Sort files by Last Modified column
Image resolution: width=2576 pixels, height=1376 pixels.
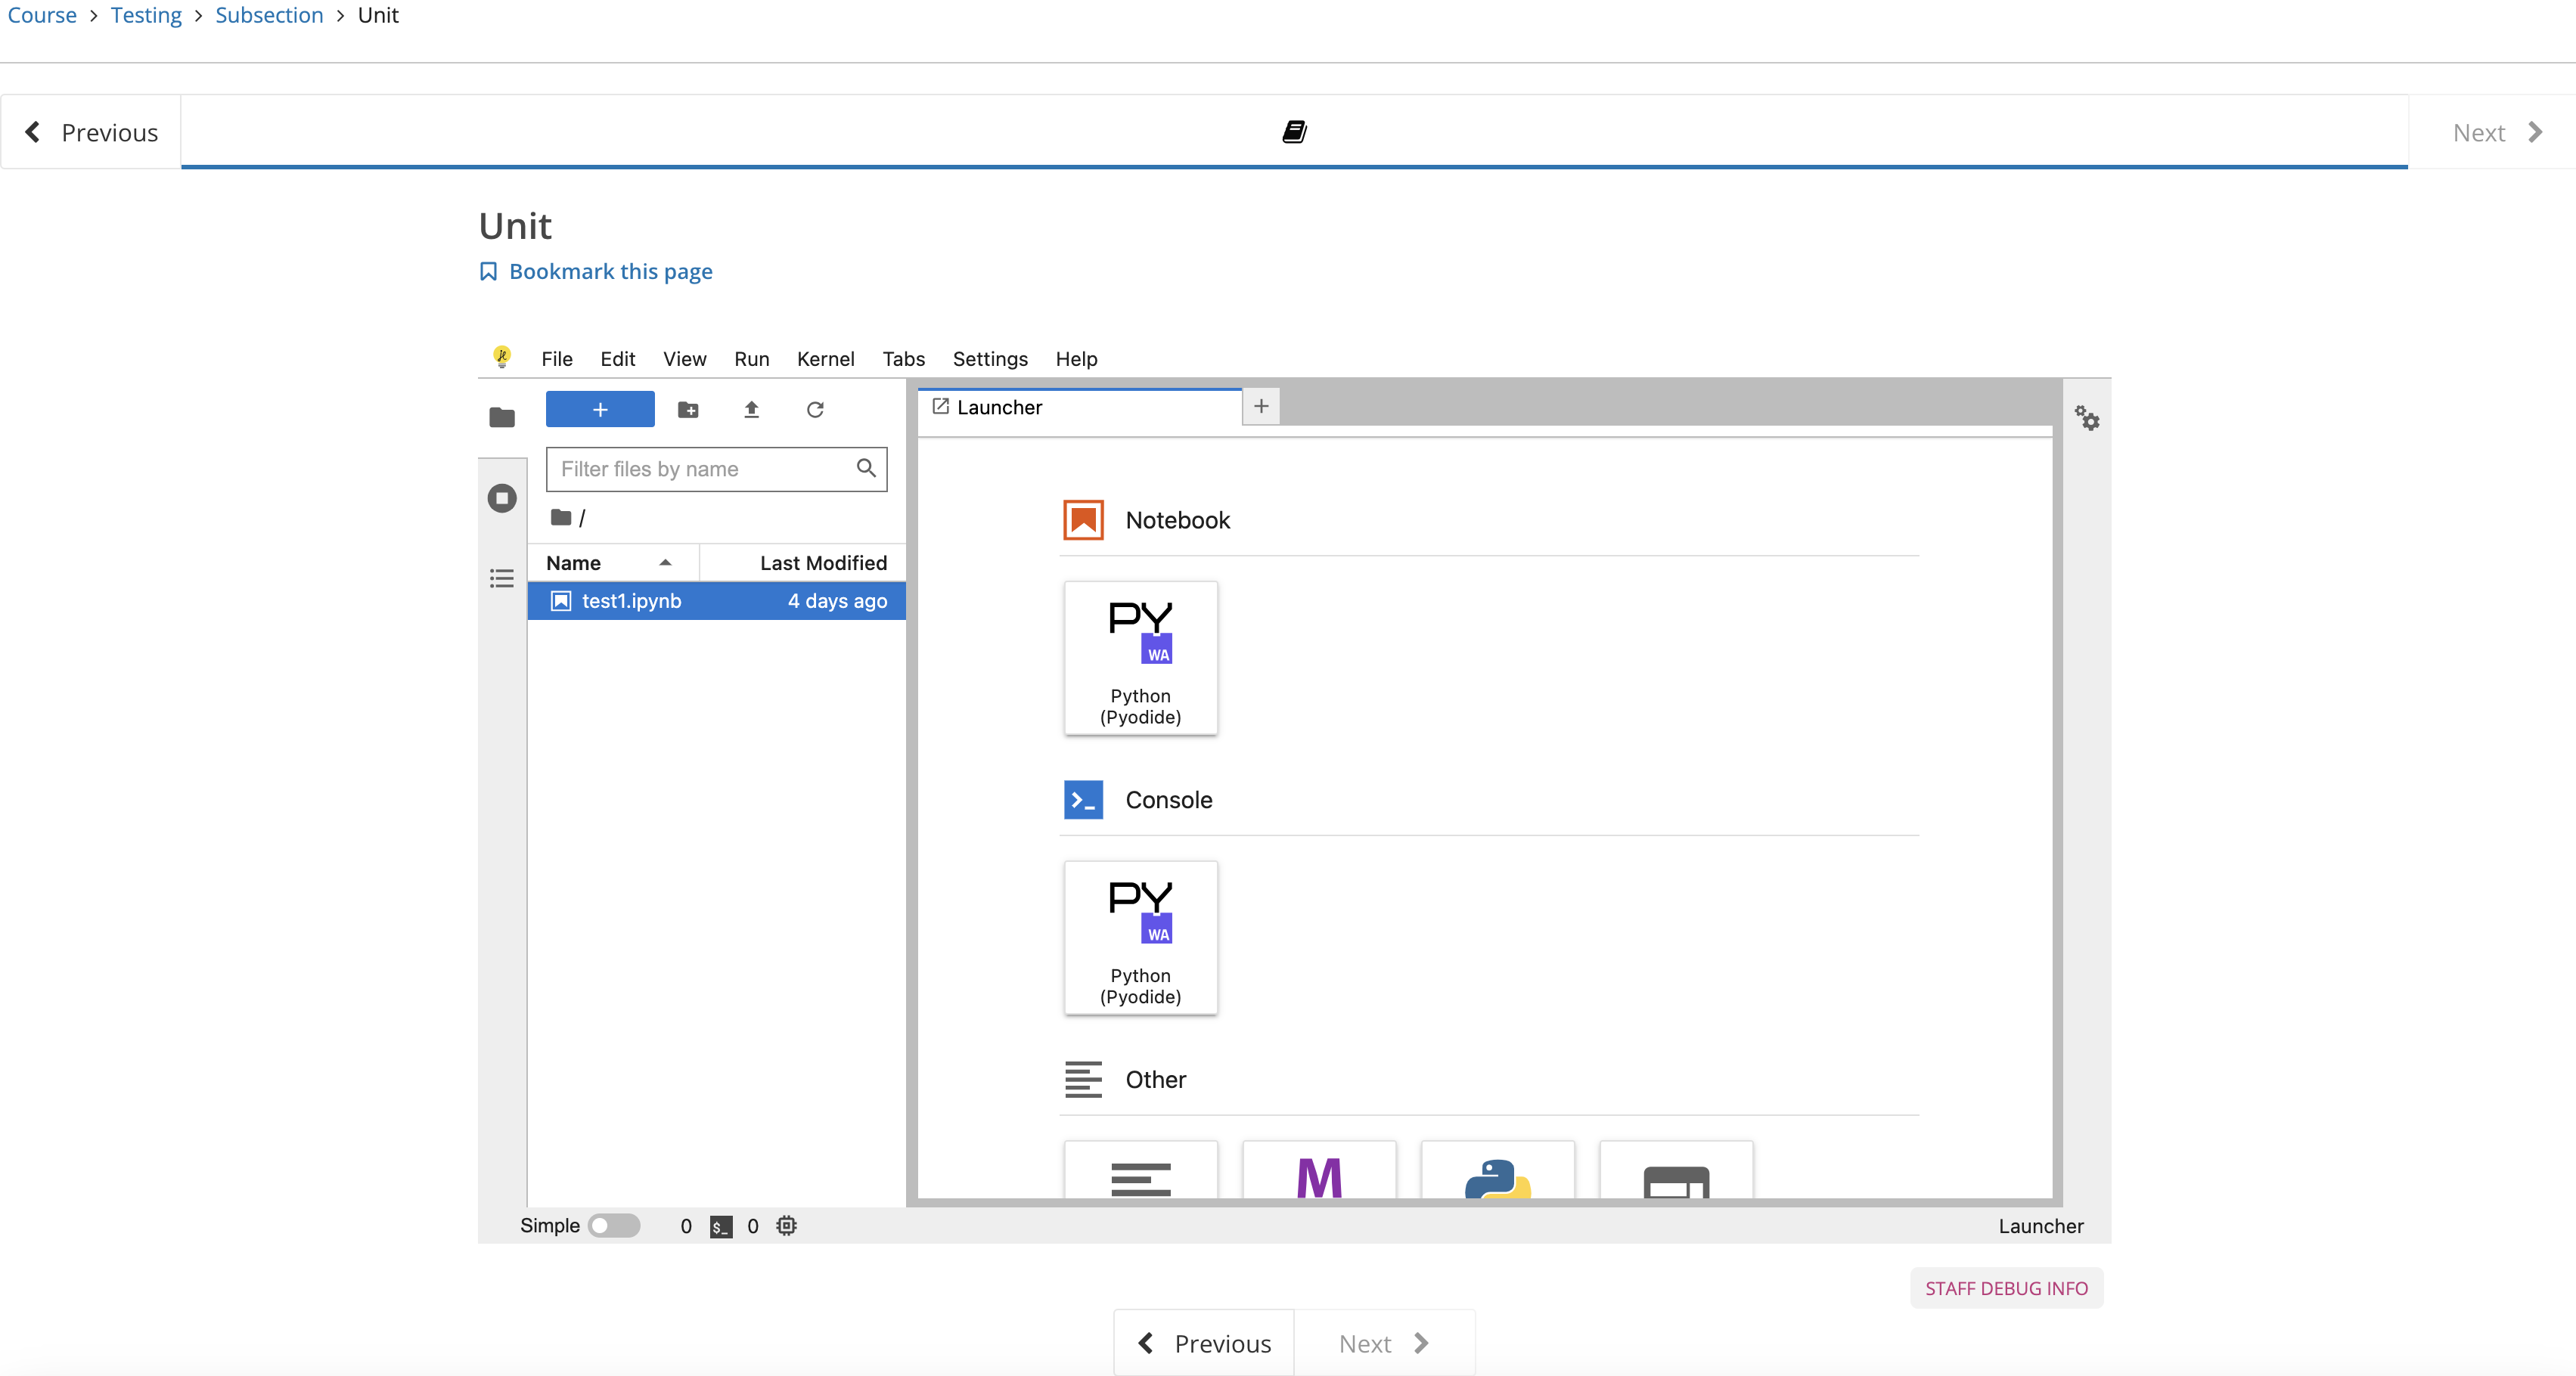coord(822,563)
